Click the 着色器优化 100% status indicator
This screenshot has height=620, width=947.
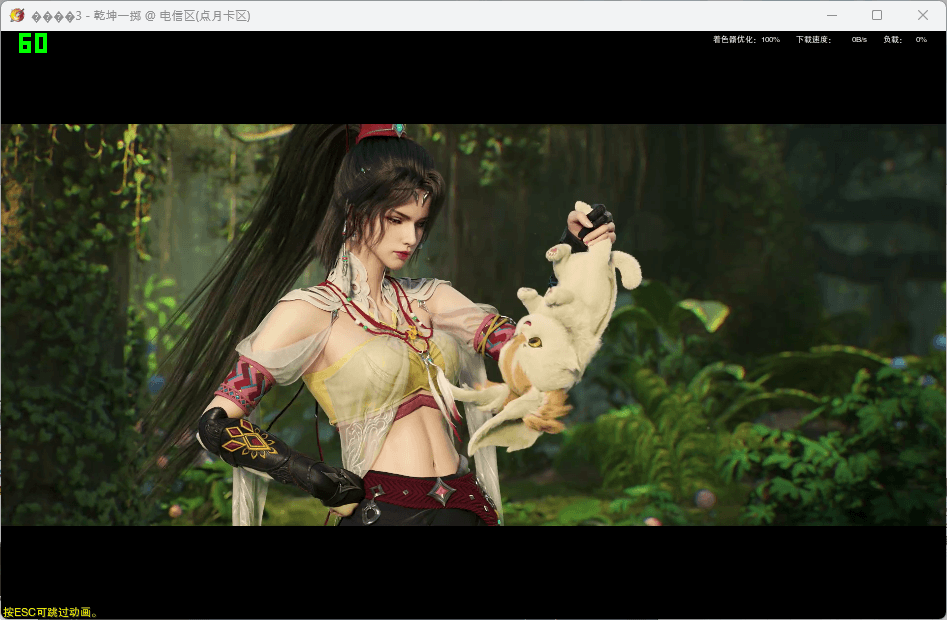(x=746, y=40)
